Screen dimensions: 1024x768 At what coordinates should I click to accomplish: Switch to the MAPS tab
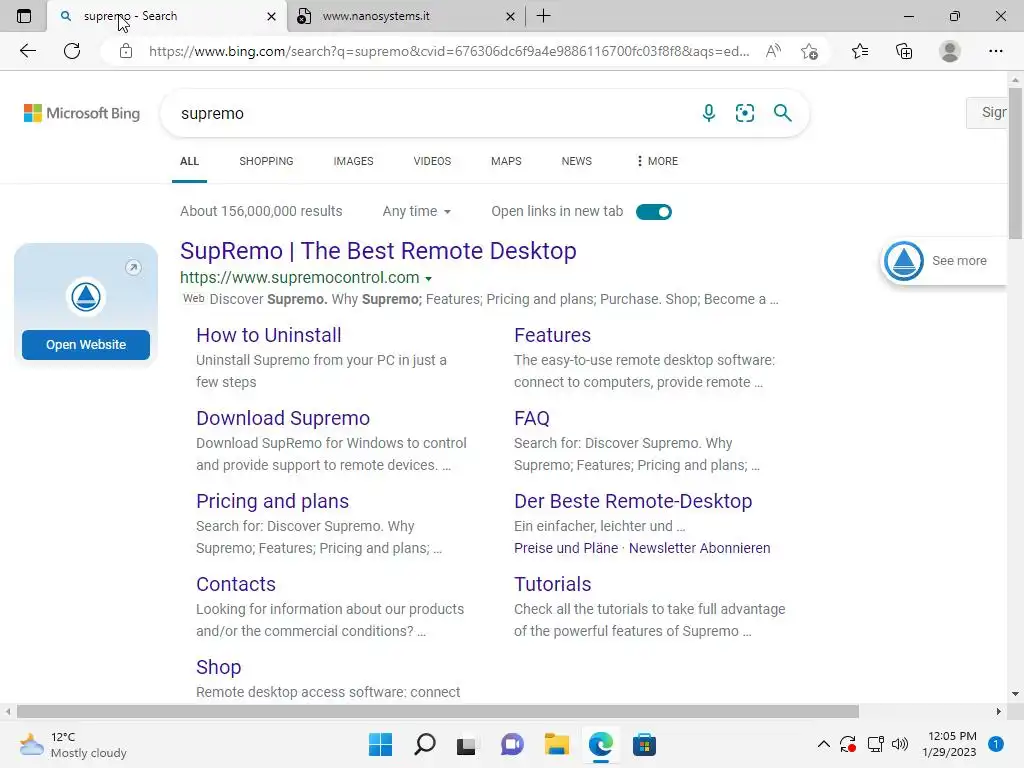[506, 161]
